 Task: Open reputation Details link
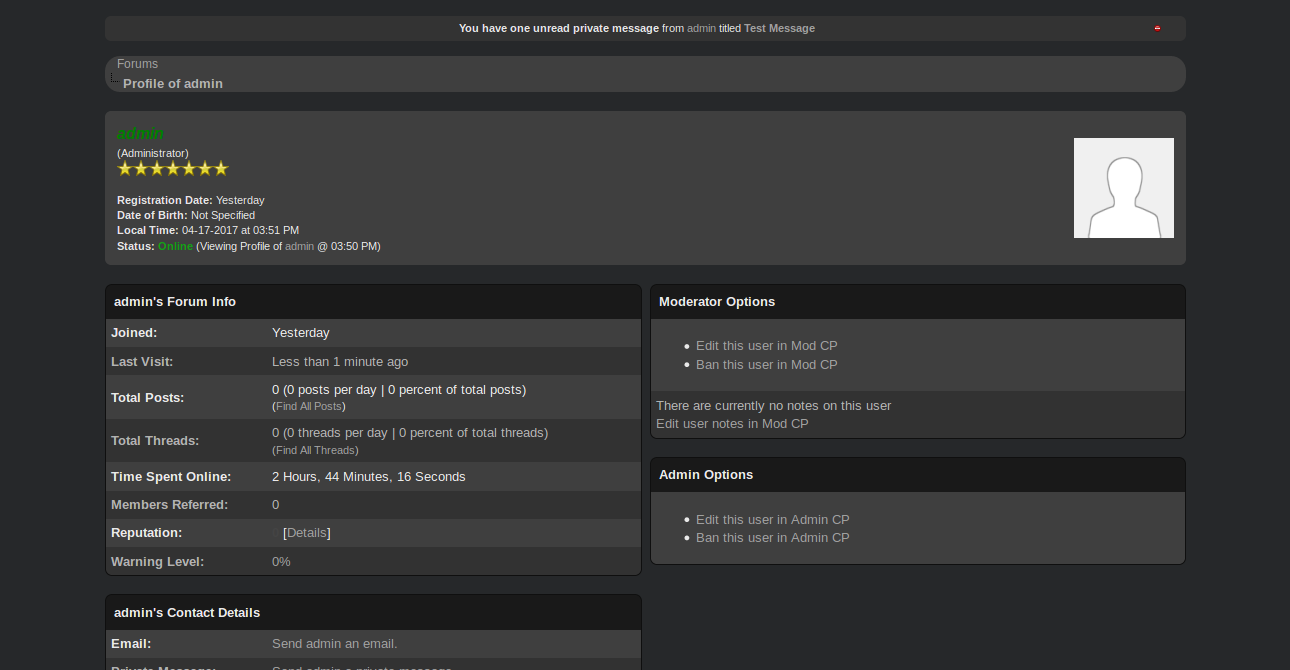(x=307, y=533)
